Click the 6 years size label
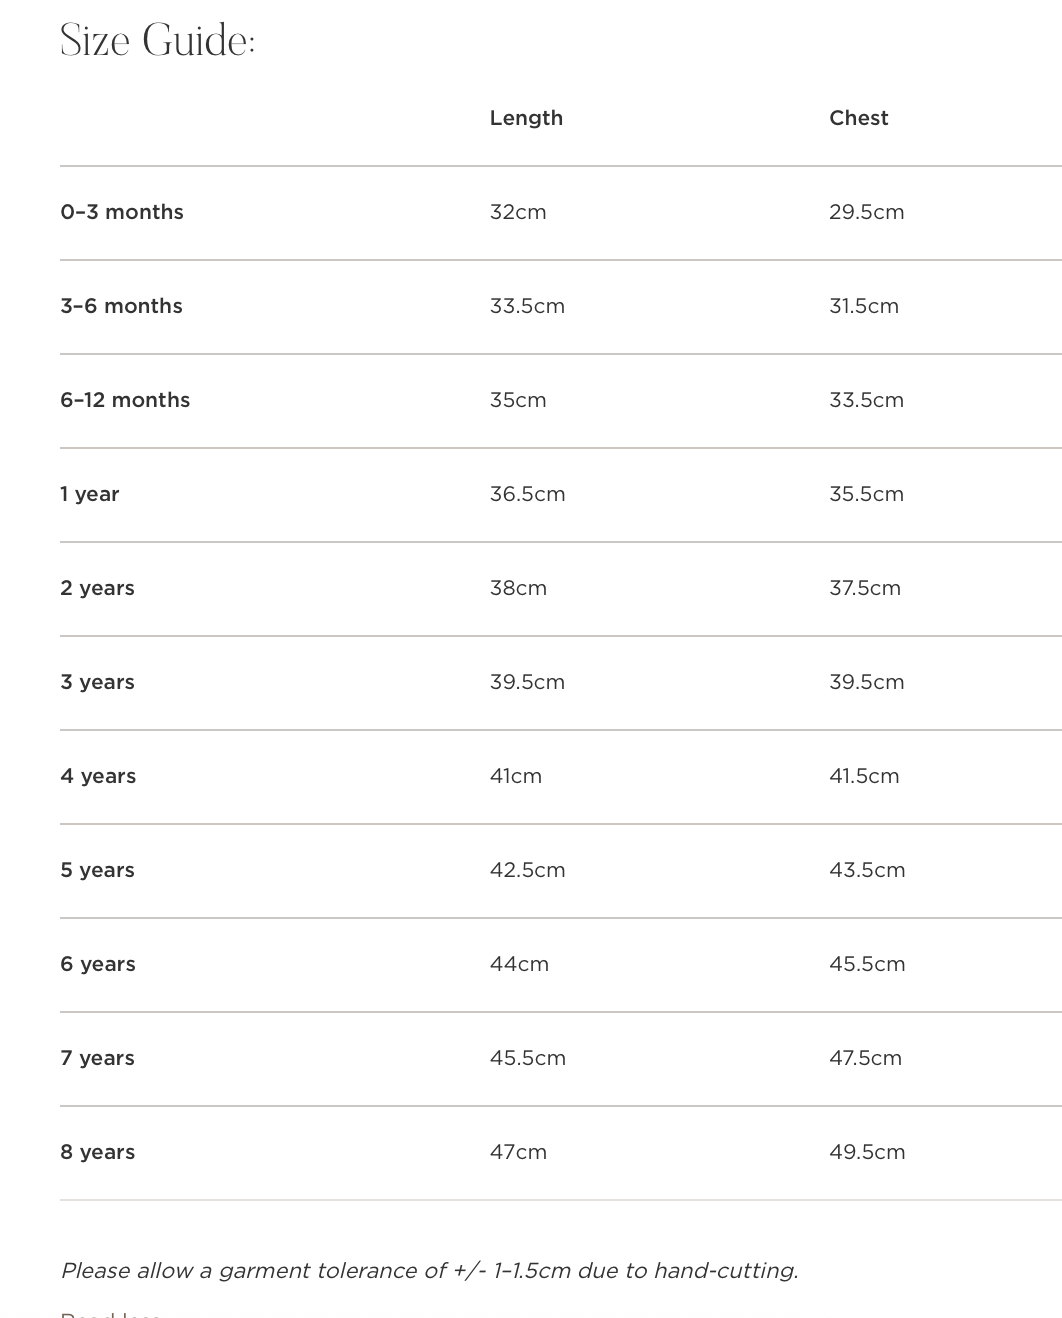This screenshot has height=1318, width=1062. point(98,964)
